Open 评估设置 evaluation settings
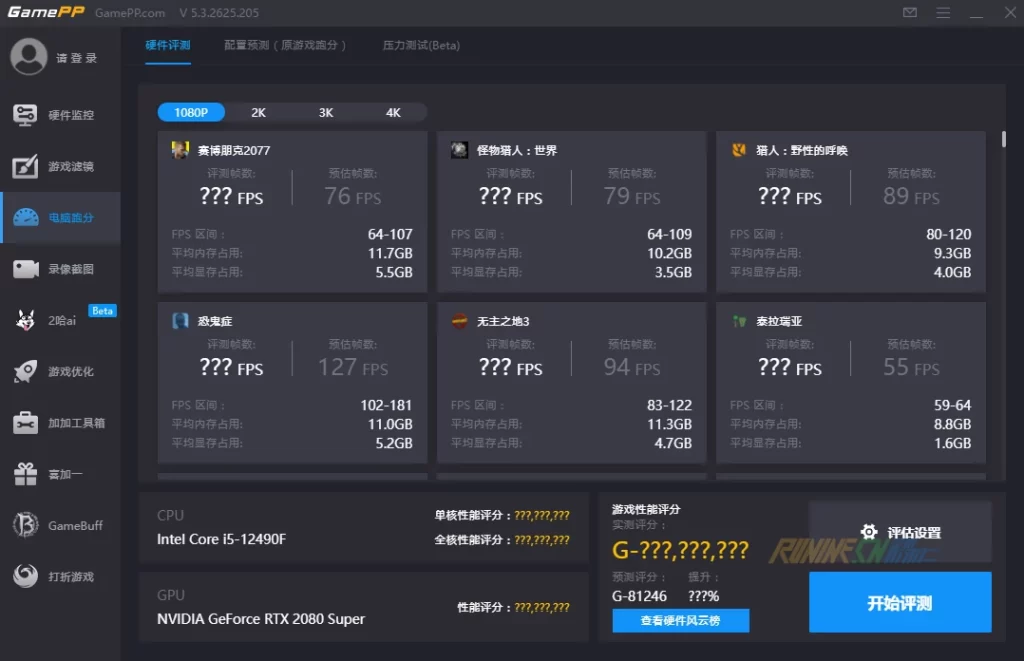This screenshot has width=1024, height=661. [x=900, y=533]
